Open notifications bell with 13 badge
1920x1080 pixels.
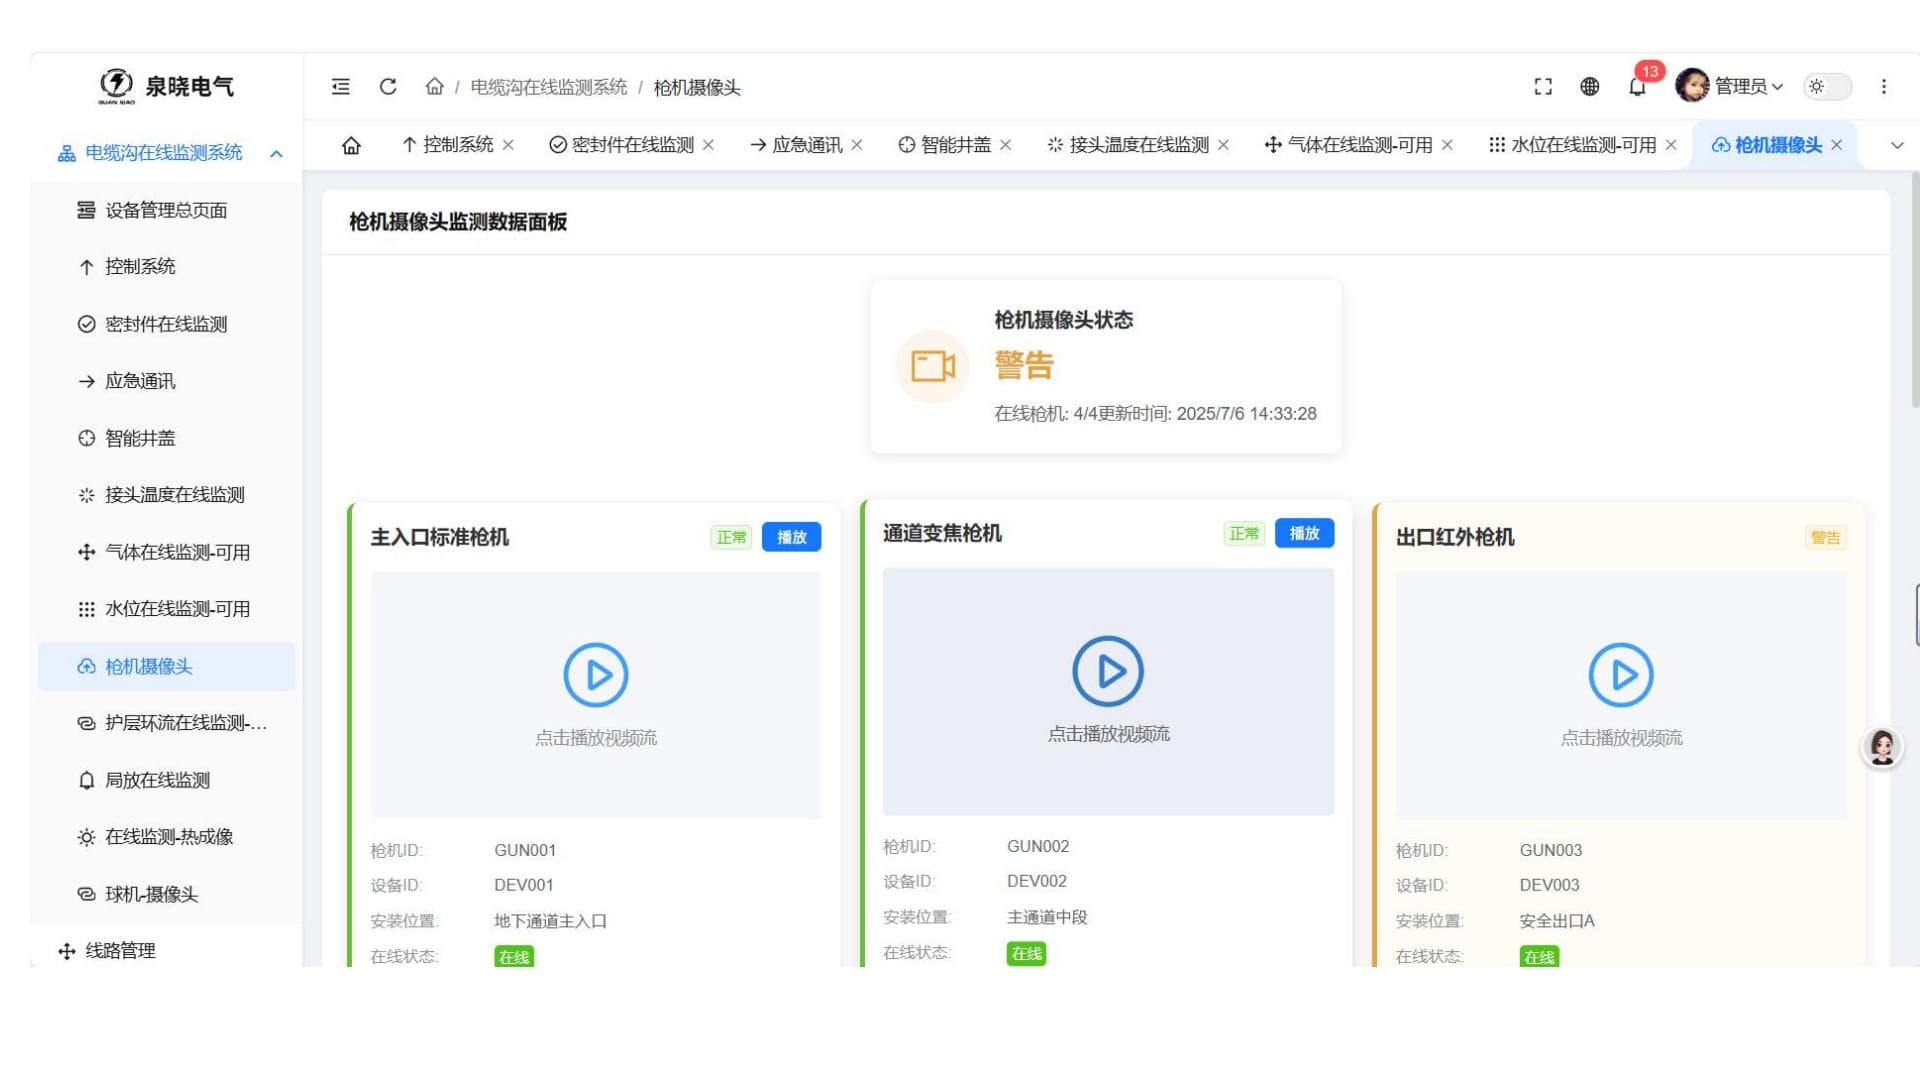(1638, 86)
